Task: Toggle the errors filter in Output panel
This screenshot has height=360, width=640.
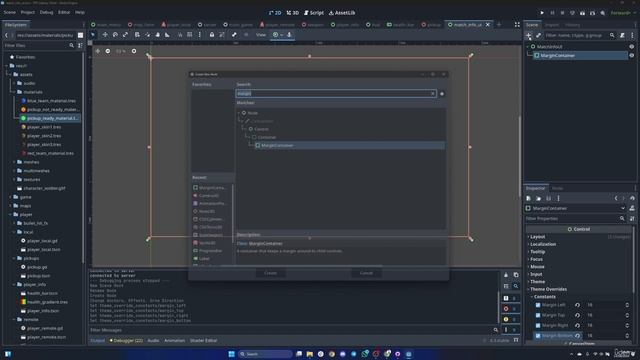Action: tap(510, 309)
